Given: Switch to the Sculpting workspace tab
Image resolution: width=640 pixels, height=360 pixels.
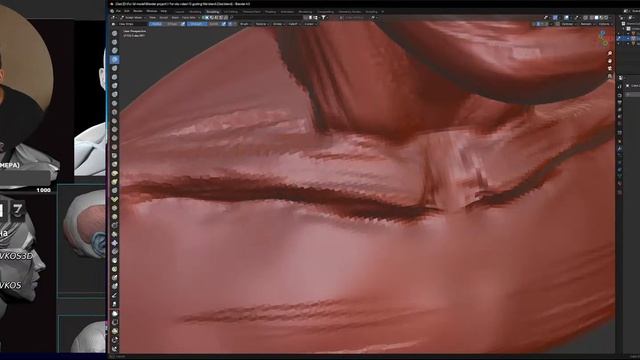Looking at the screenshot, I should click(x=213, y=12).
